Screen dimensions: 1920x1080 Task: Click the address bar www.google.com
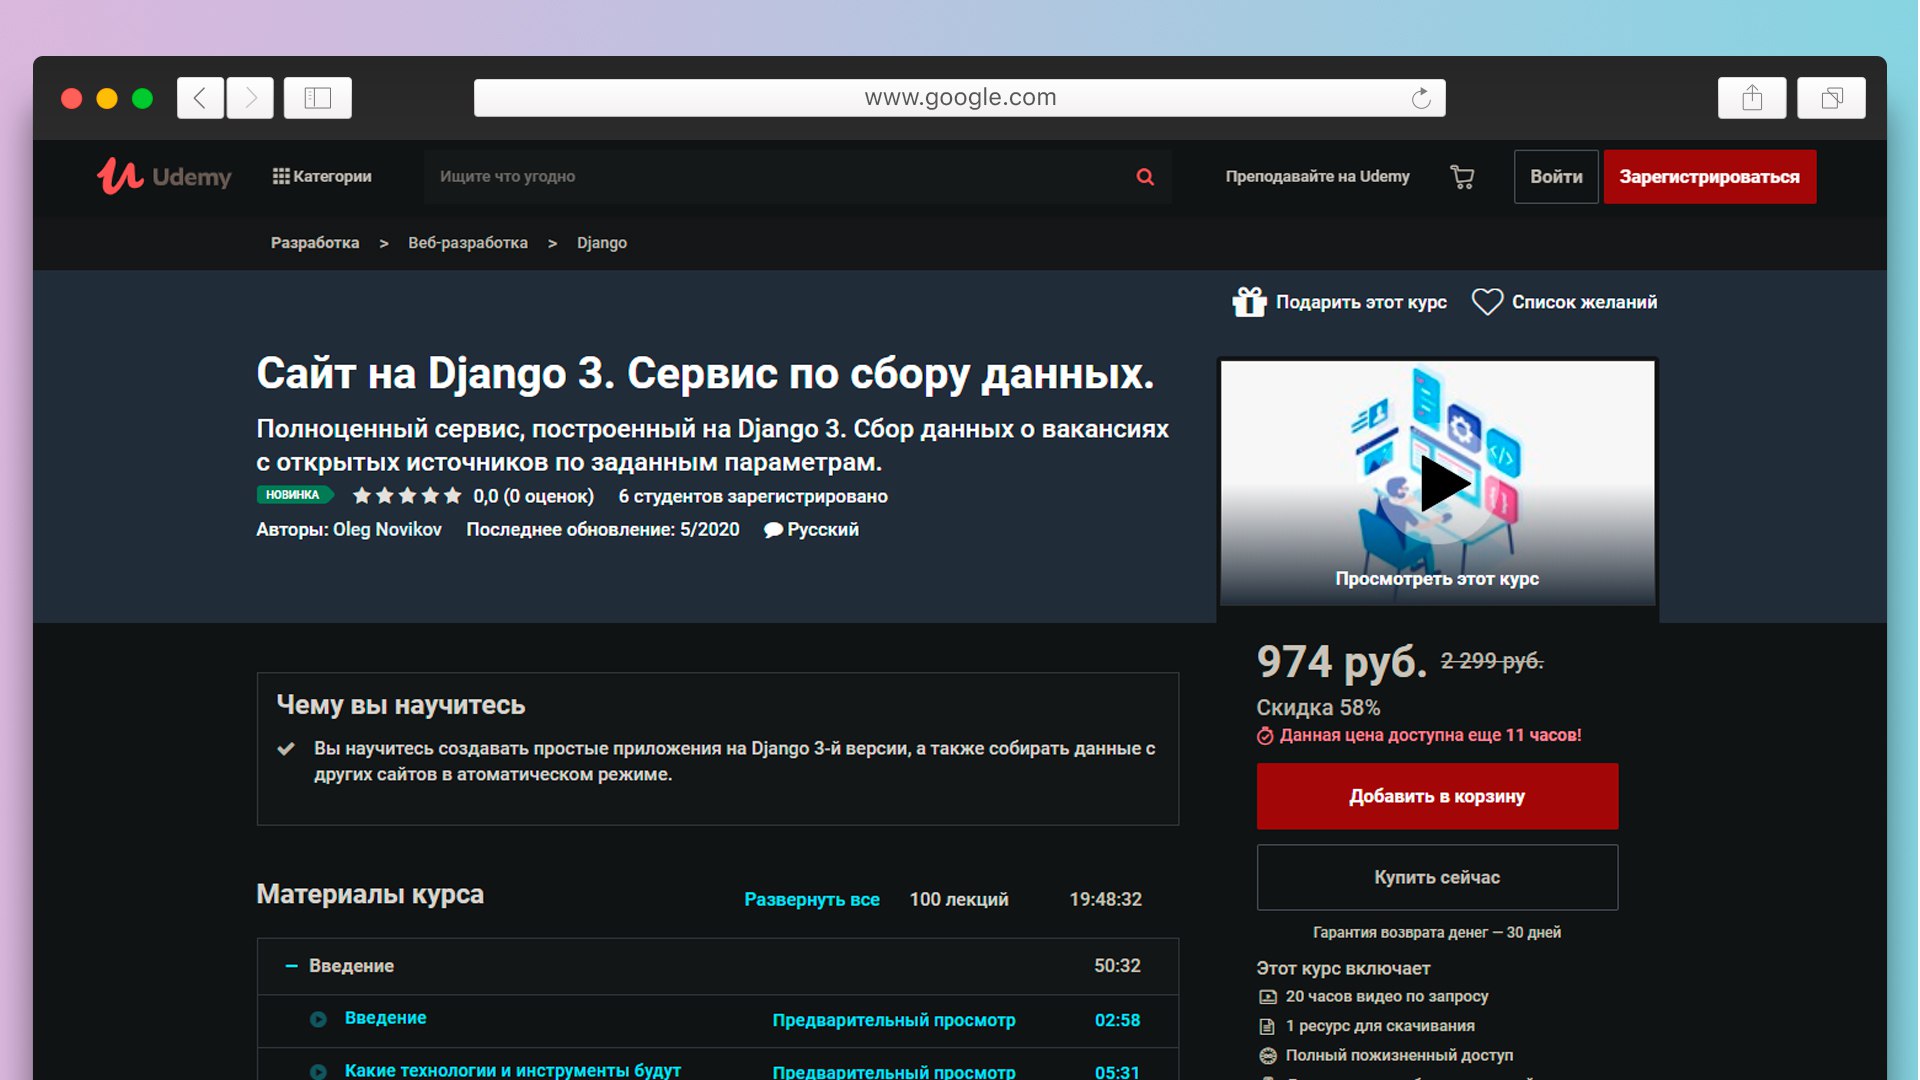pos(960,98)
